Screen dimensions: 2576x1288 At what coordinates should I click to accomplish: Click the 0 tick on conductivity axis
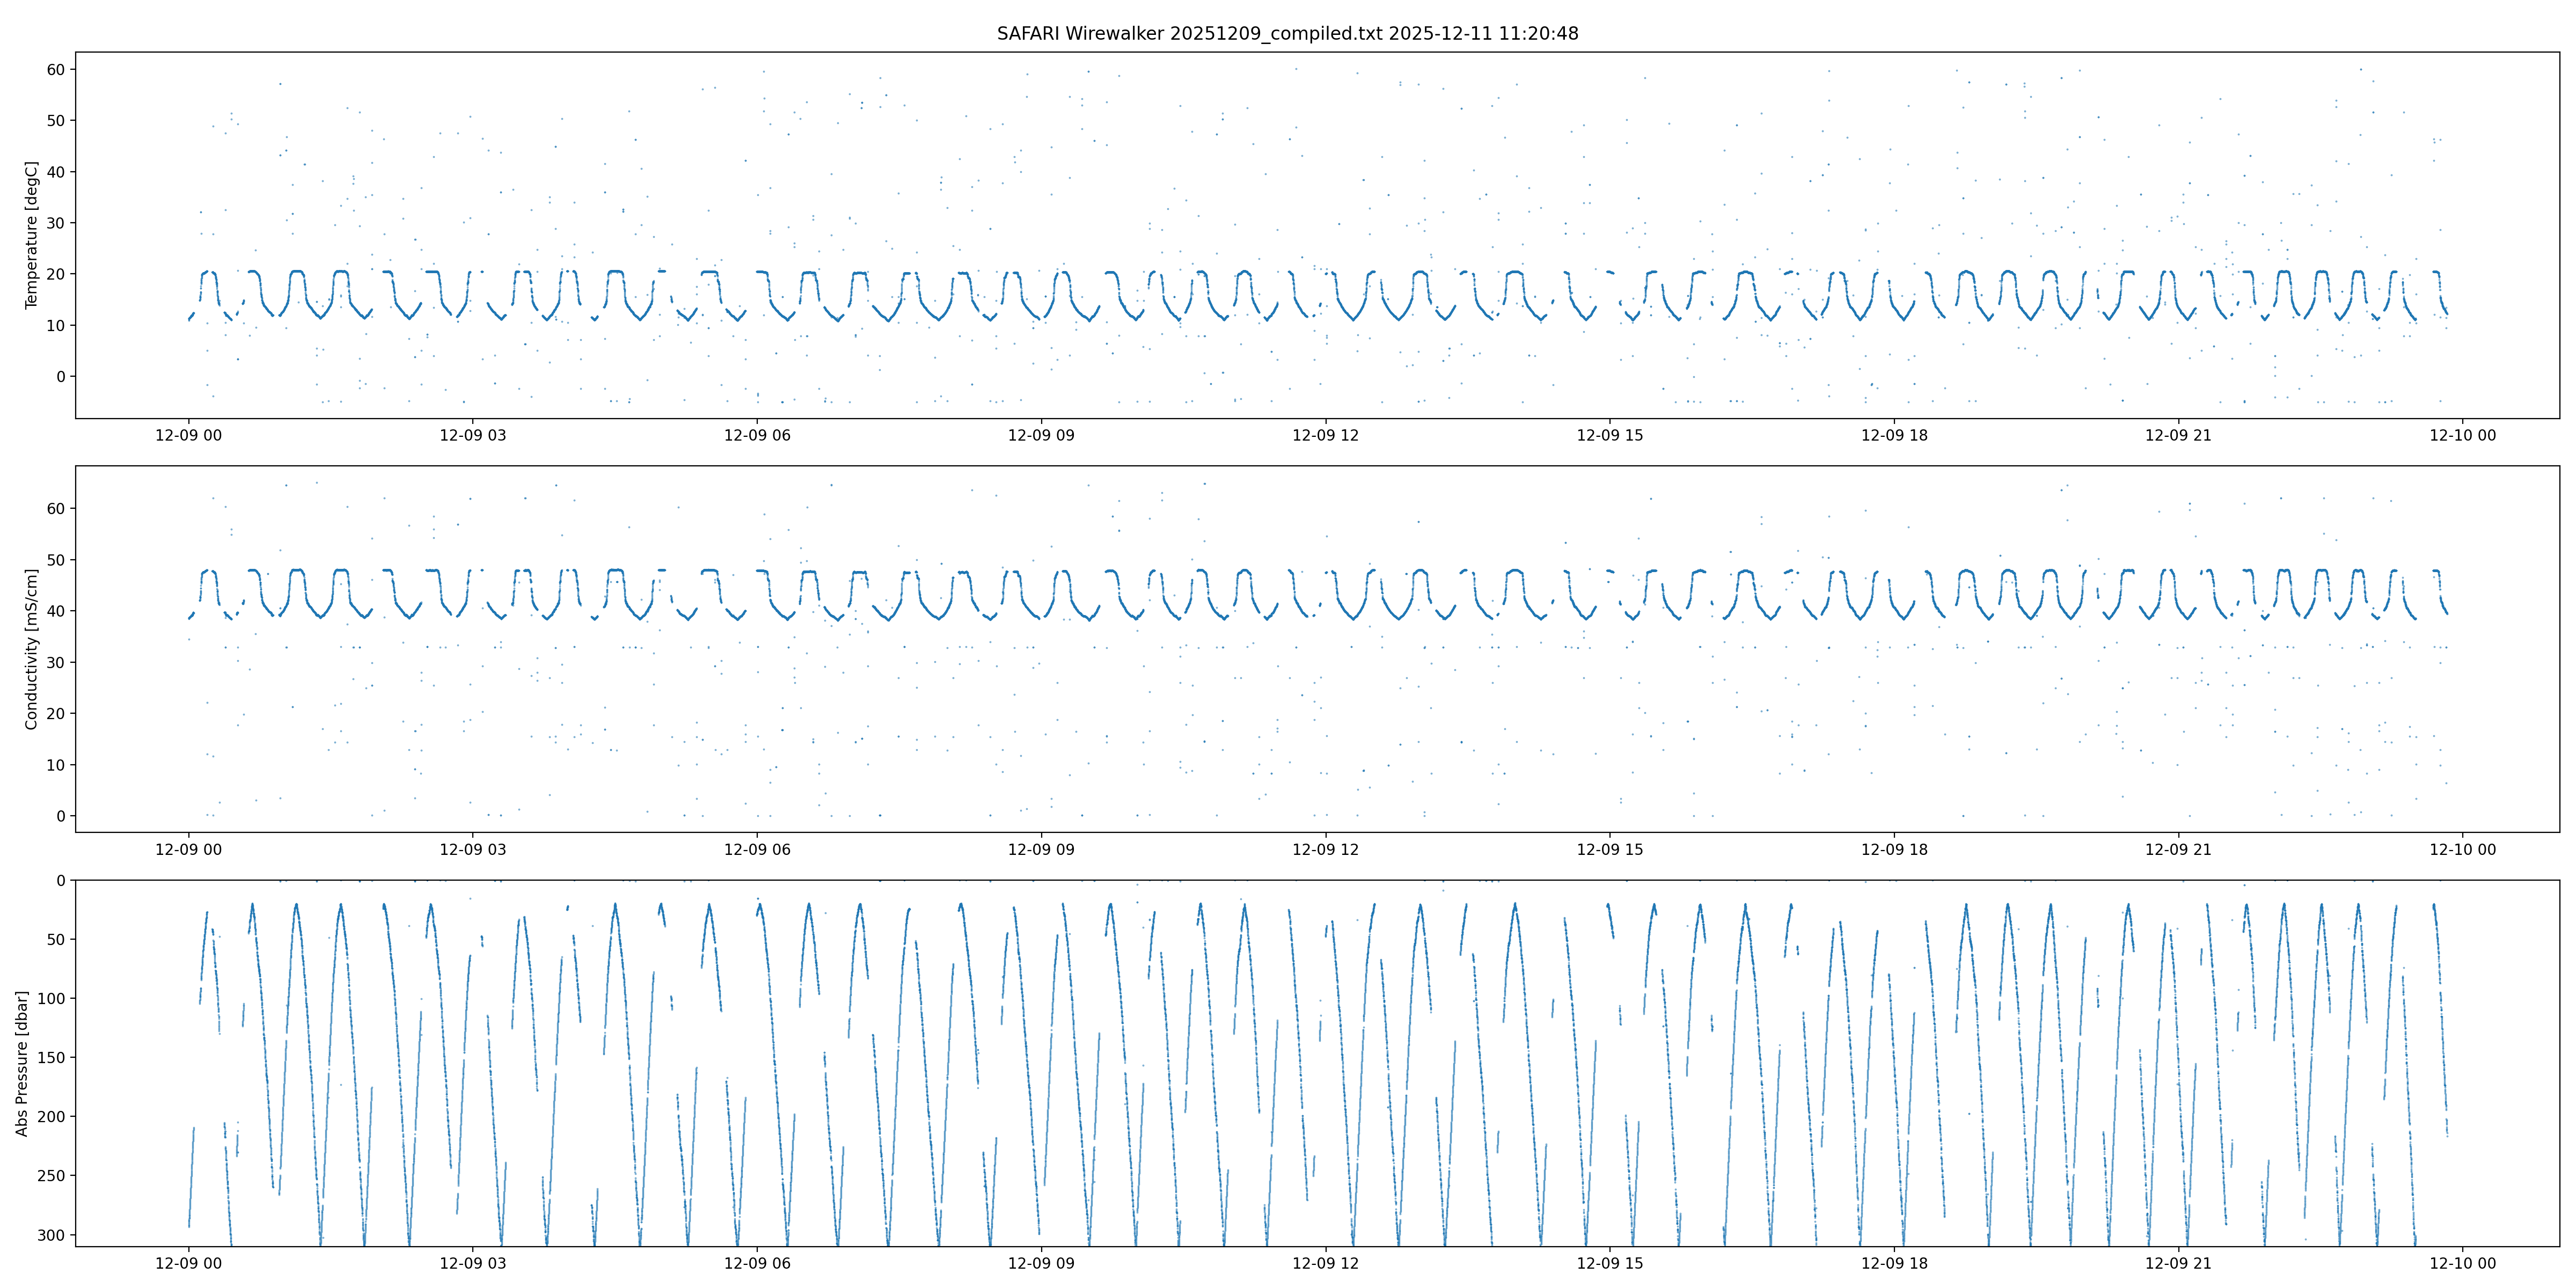[60, 816]
